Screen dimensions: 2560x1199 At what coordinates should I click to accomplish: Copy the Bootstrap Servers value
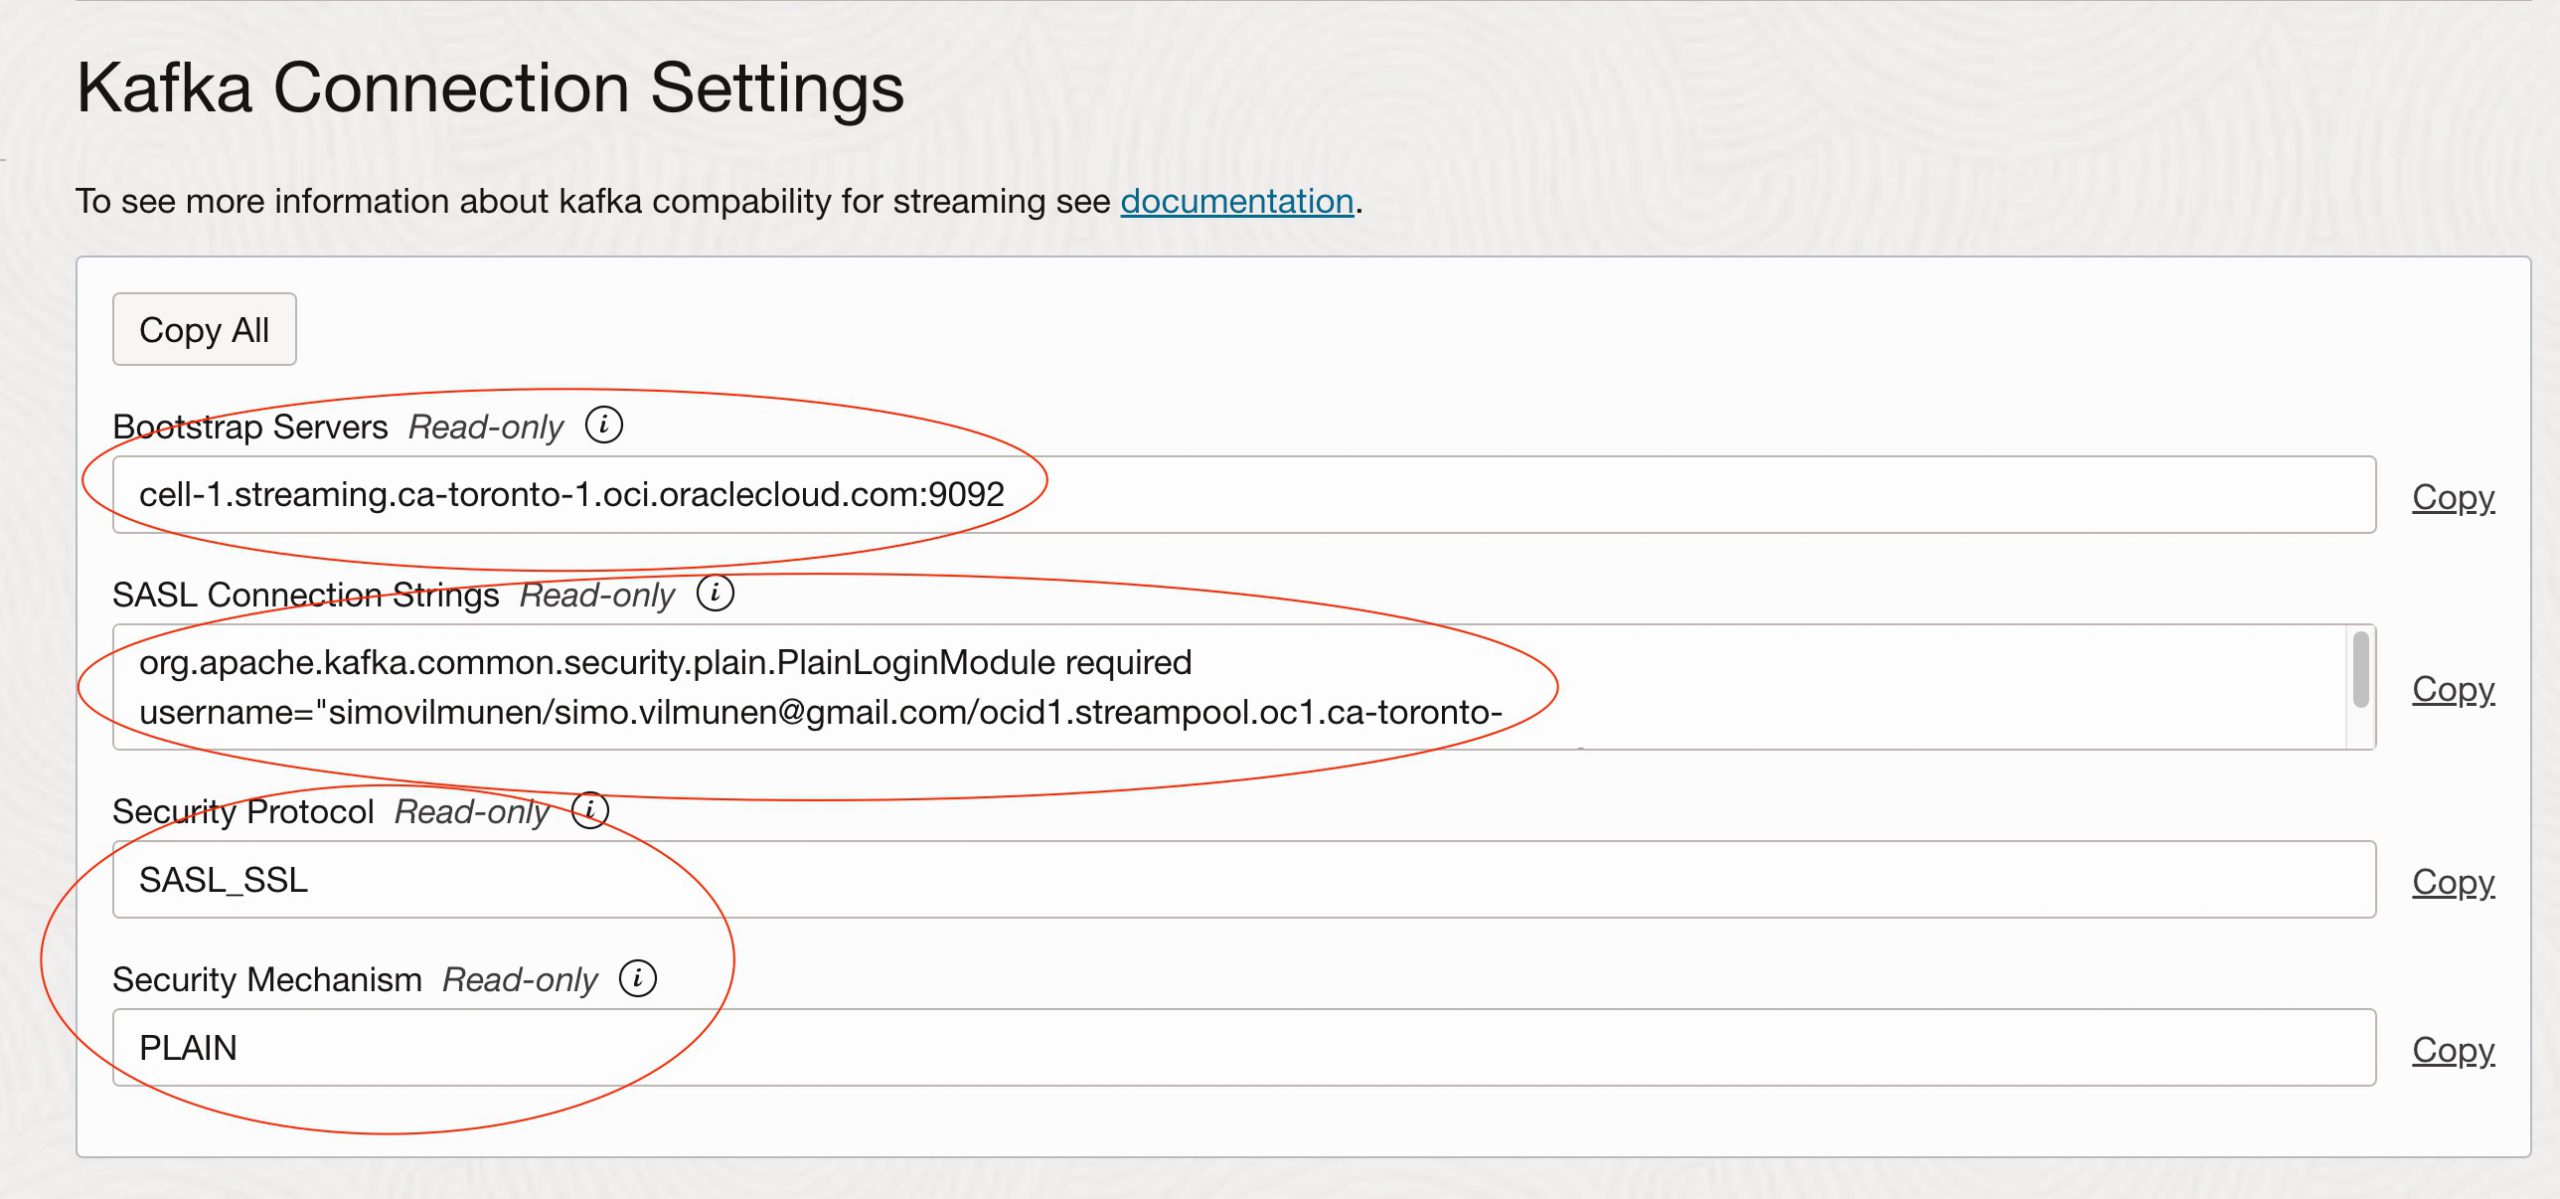coord(2452,497)
